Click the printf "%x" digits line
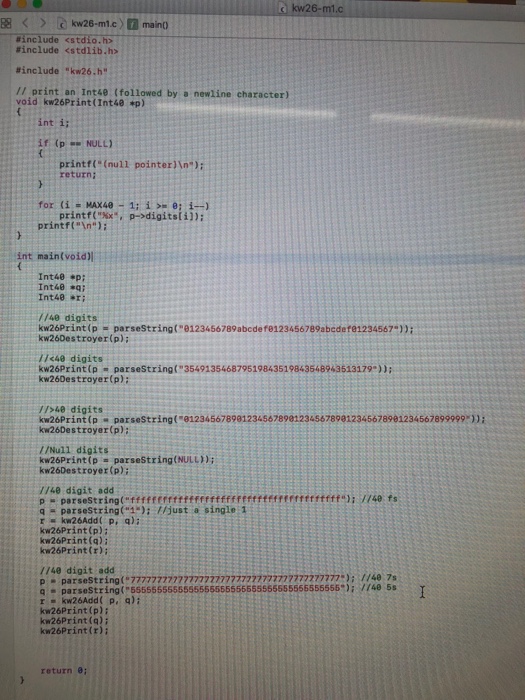525x700 pixels. (x=131, y=216)
